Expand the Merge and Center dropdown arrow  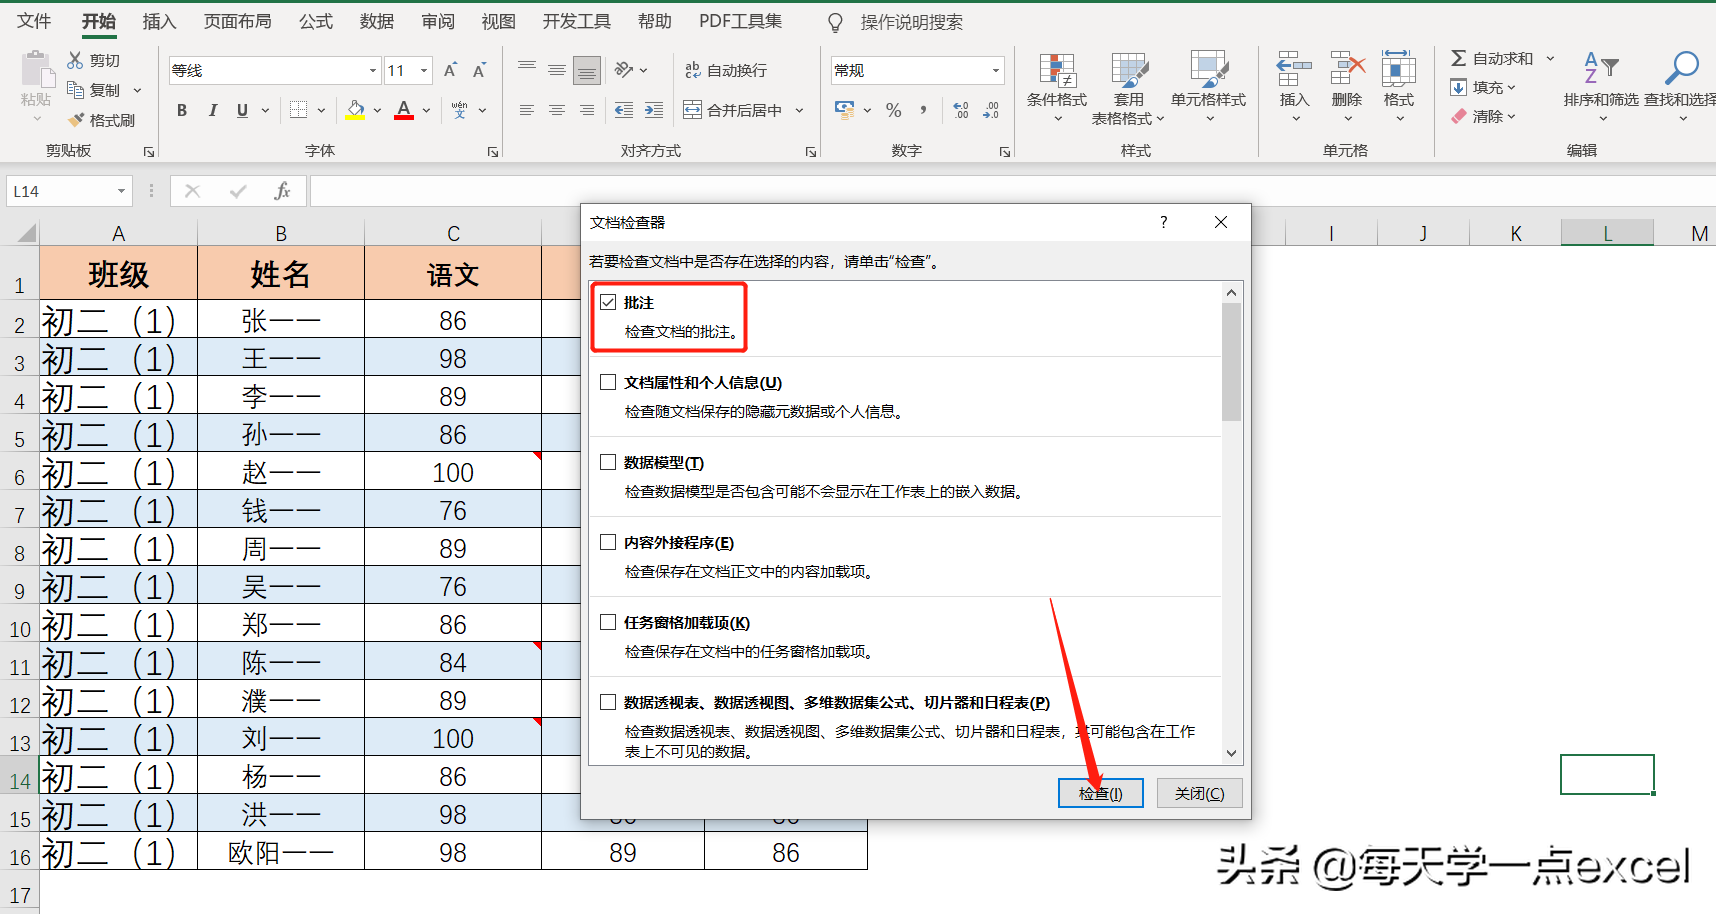point(799,110)
